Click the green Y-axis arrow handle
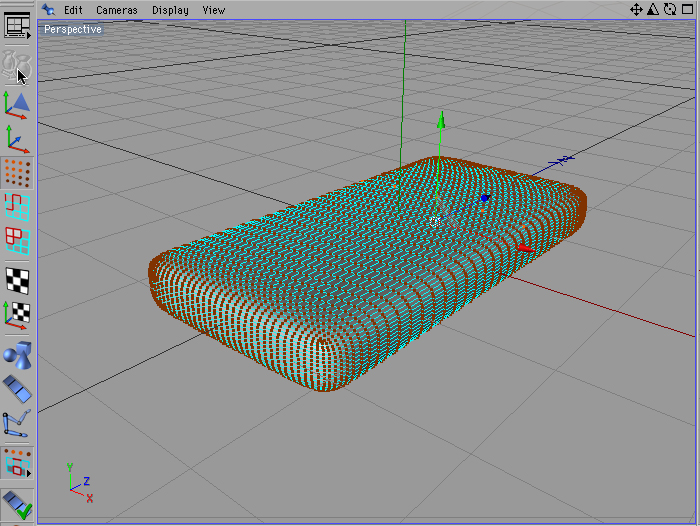Image resolution: width=700 pixels, height=526 pixels. (x=441, y=121)
